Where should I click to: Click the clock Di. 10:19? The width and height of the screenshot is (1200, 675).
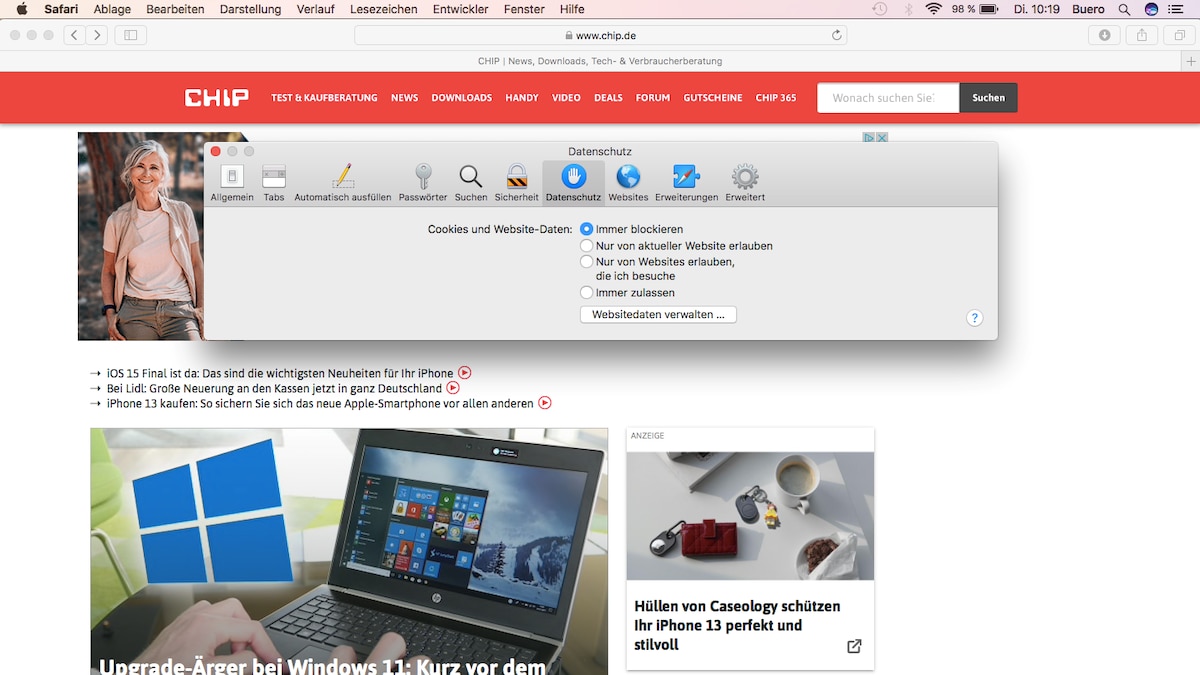point(1035,9)
